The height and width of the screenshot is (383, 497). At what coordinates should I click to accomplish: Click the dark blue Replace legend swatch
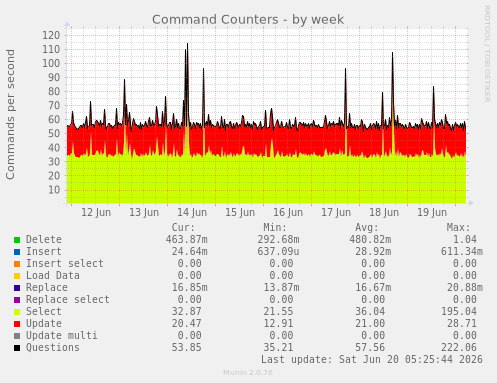click(x=17, y=288)
